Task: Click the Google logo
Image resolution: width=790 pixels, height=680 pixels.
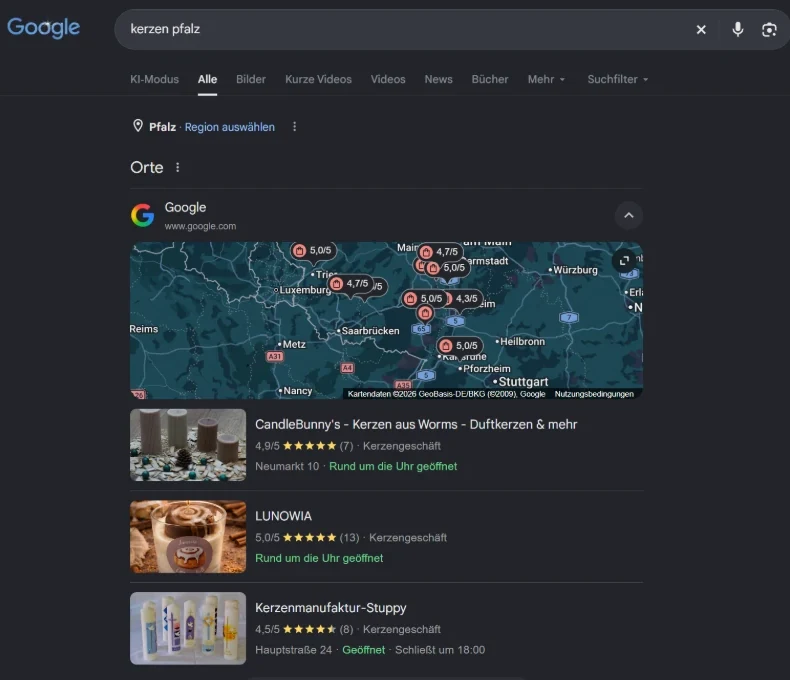Action: point(43,28)
